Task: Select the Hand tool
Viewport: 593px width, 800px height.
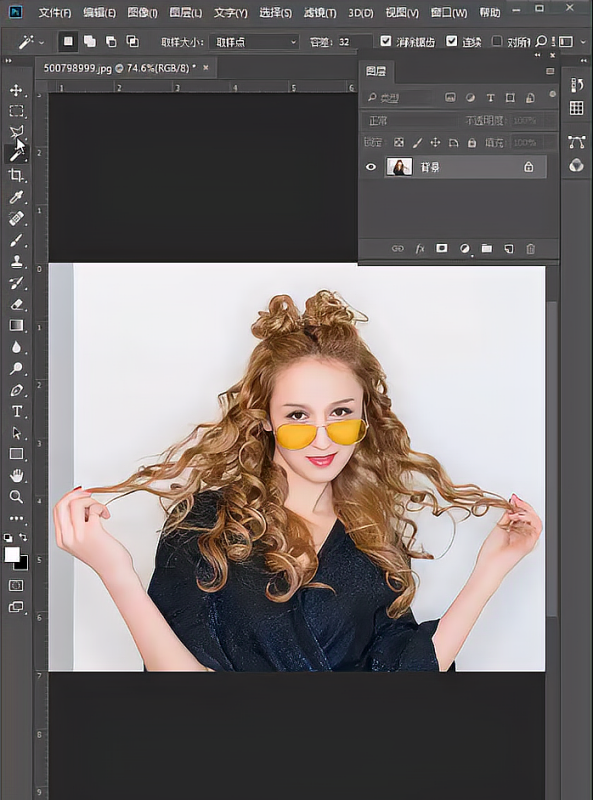Action: coord(16,476)
